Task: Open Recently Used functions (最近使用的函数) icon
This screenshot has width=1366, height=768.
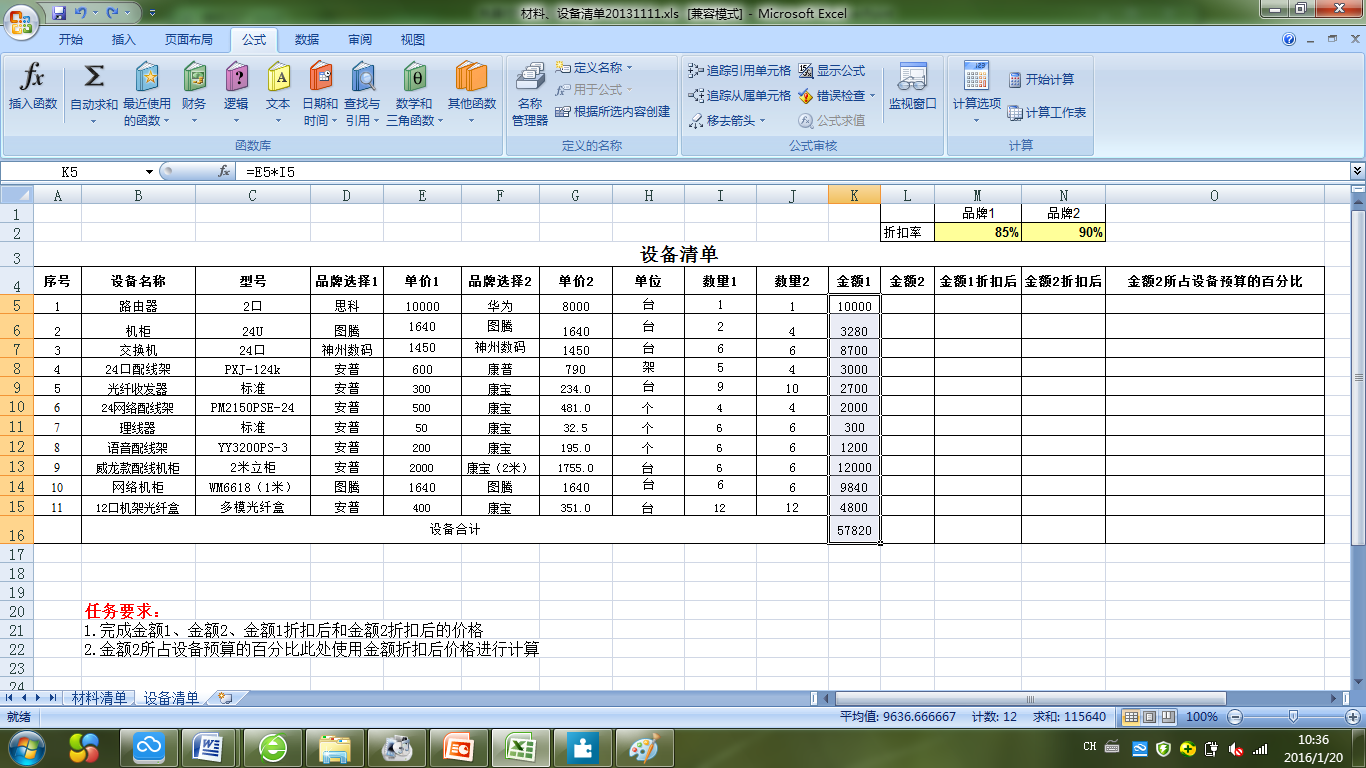Action: [x=147, y=77]
